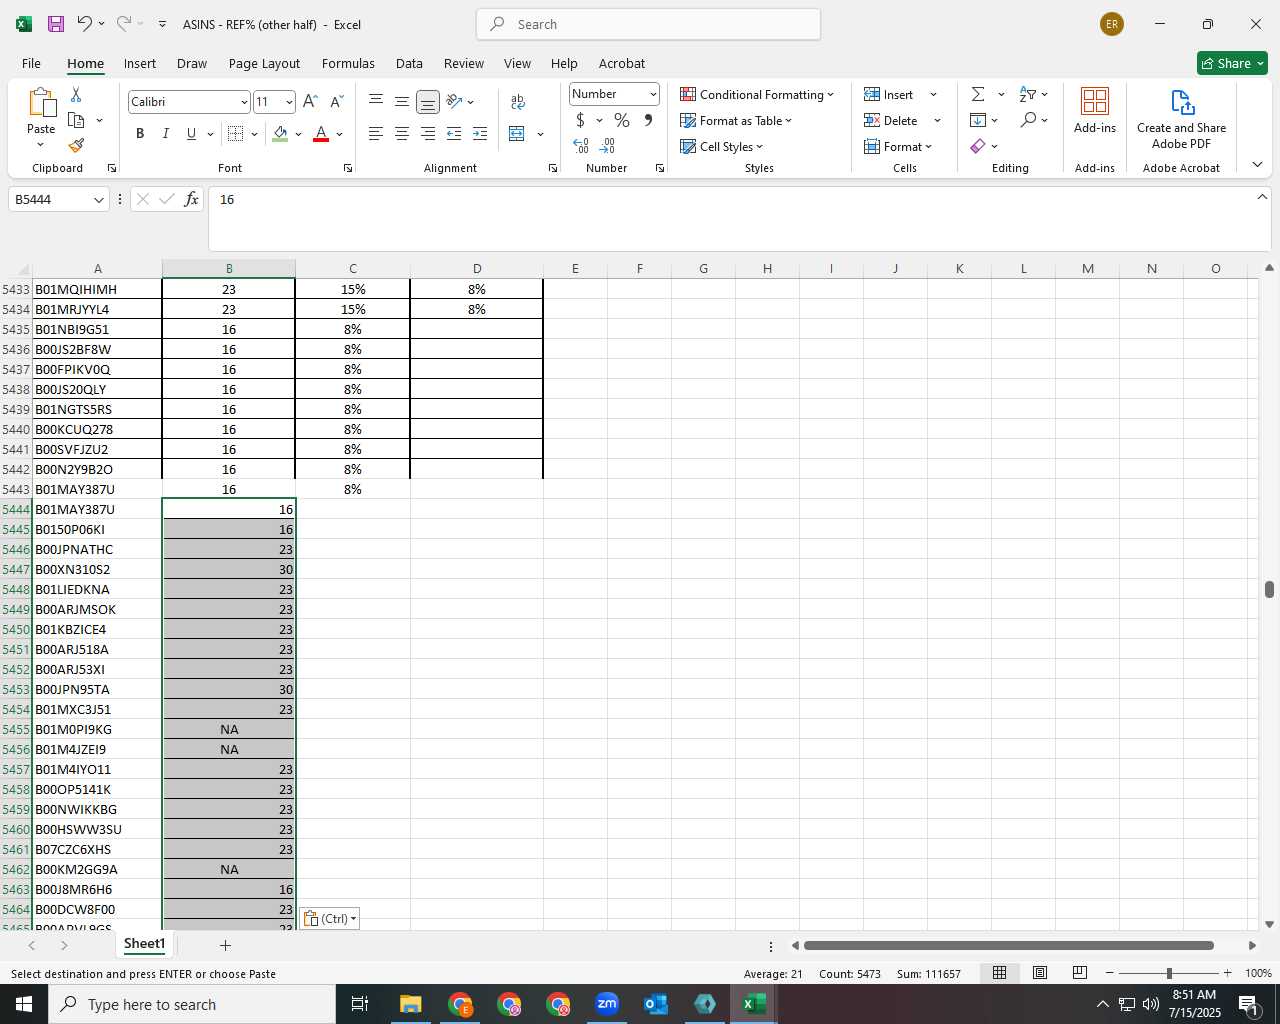
Task: Open Sort & Filter icon
Action: [1028, 94]
